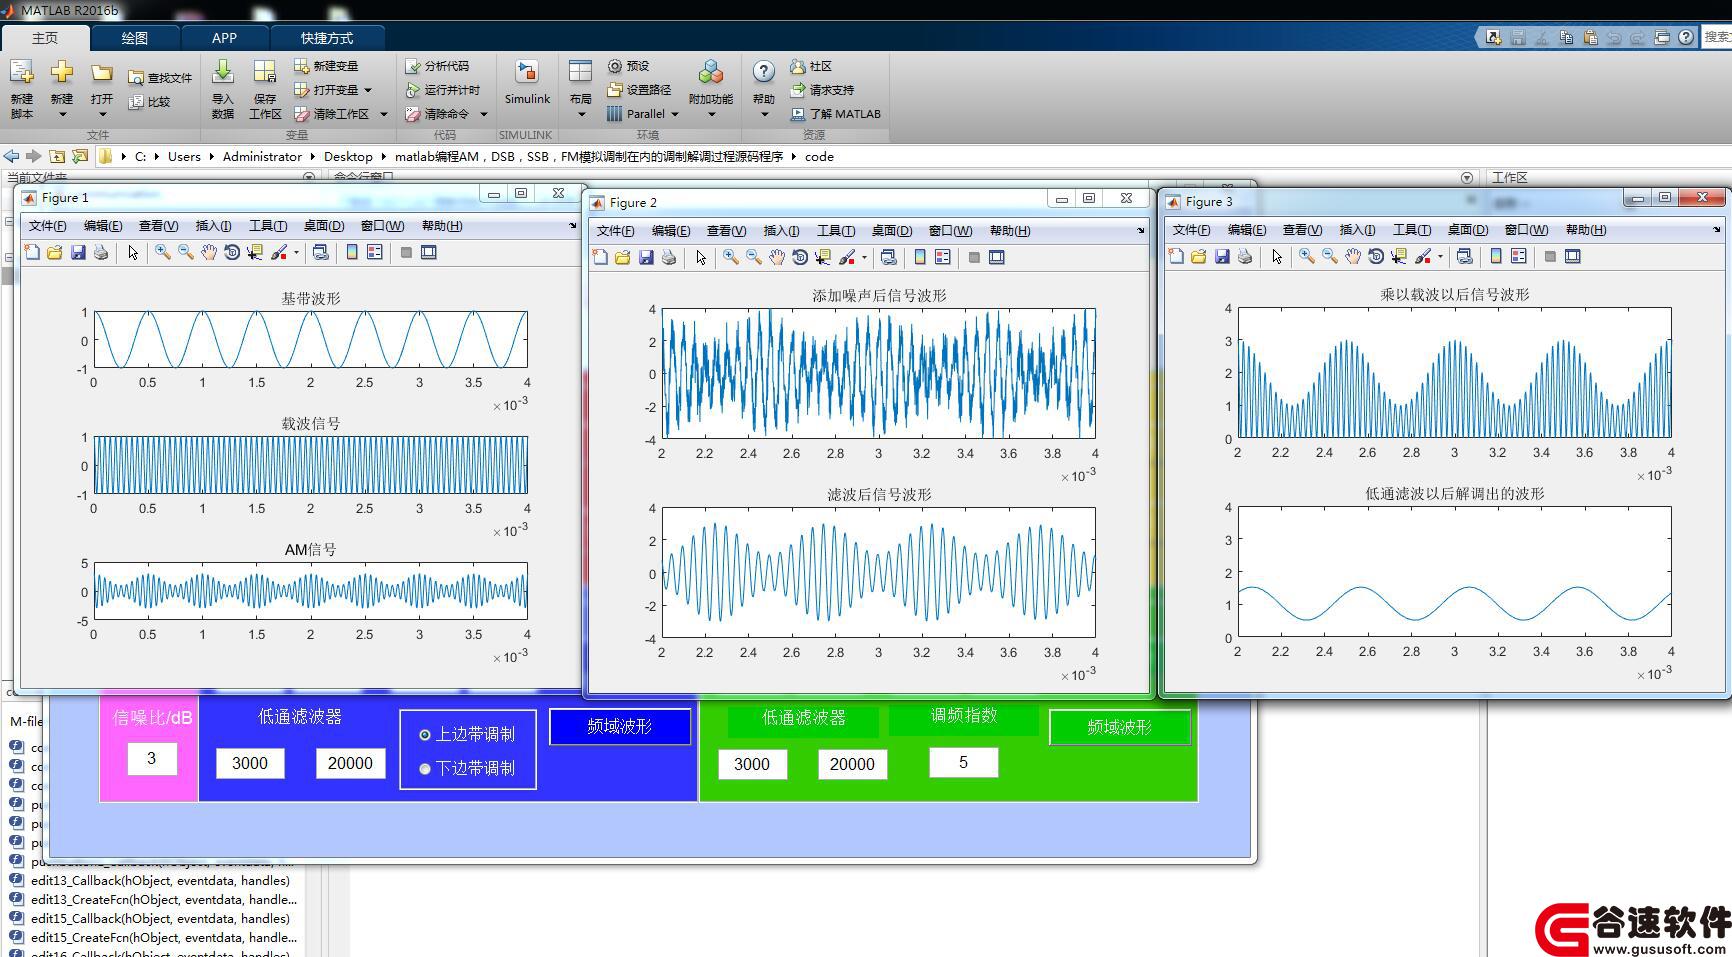
Task: Click Link Plot icon in Figure 3
Action: tap(1464, 257)
